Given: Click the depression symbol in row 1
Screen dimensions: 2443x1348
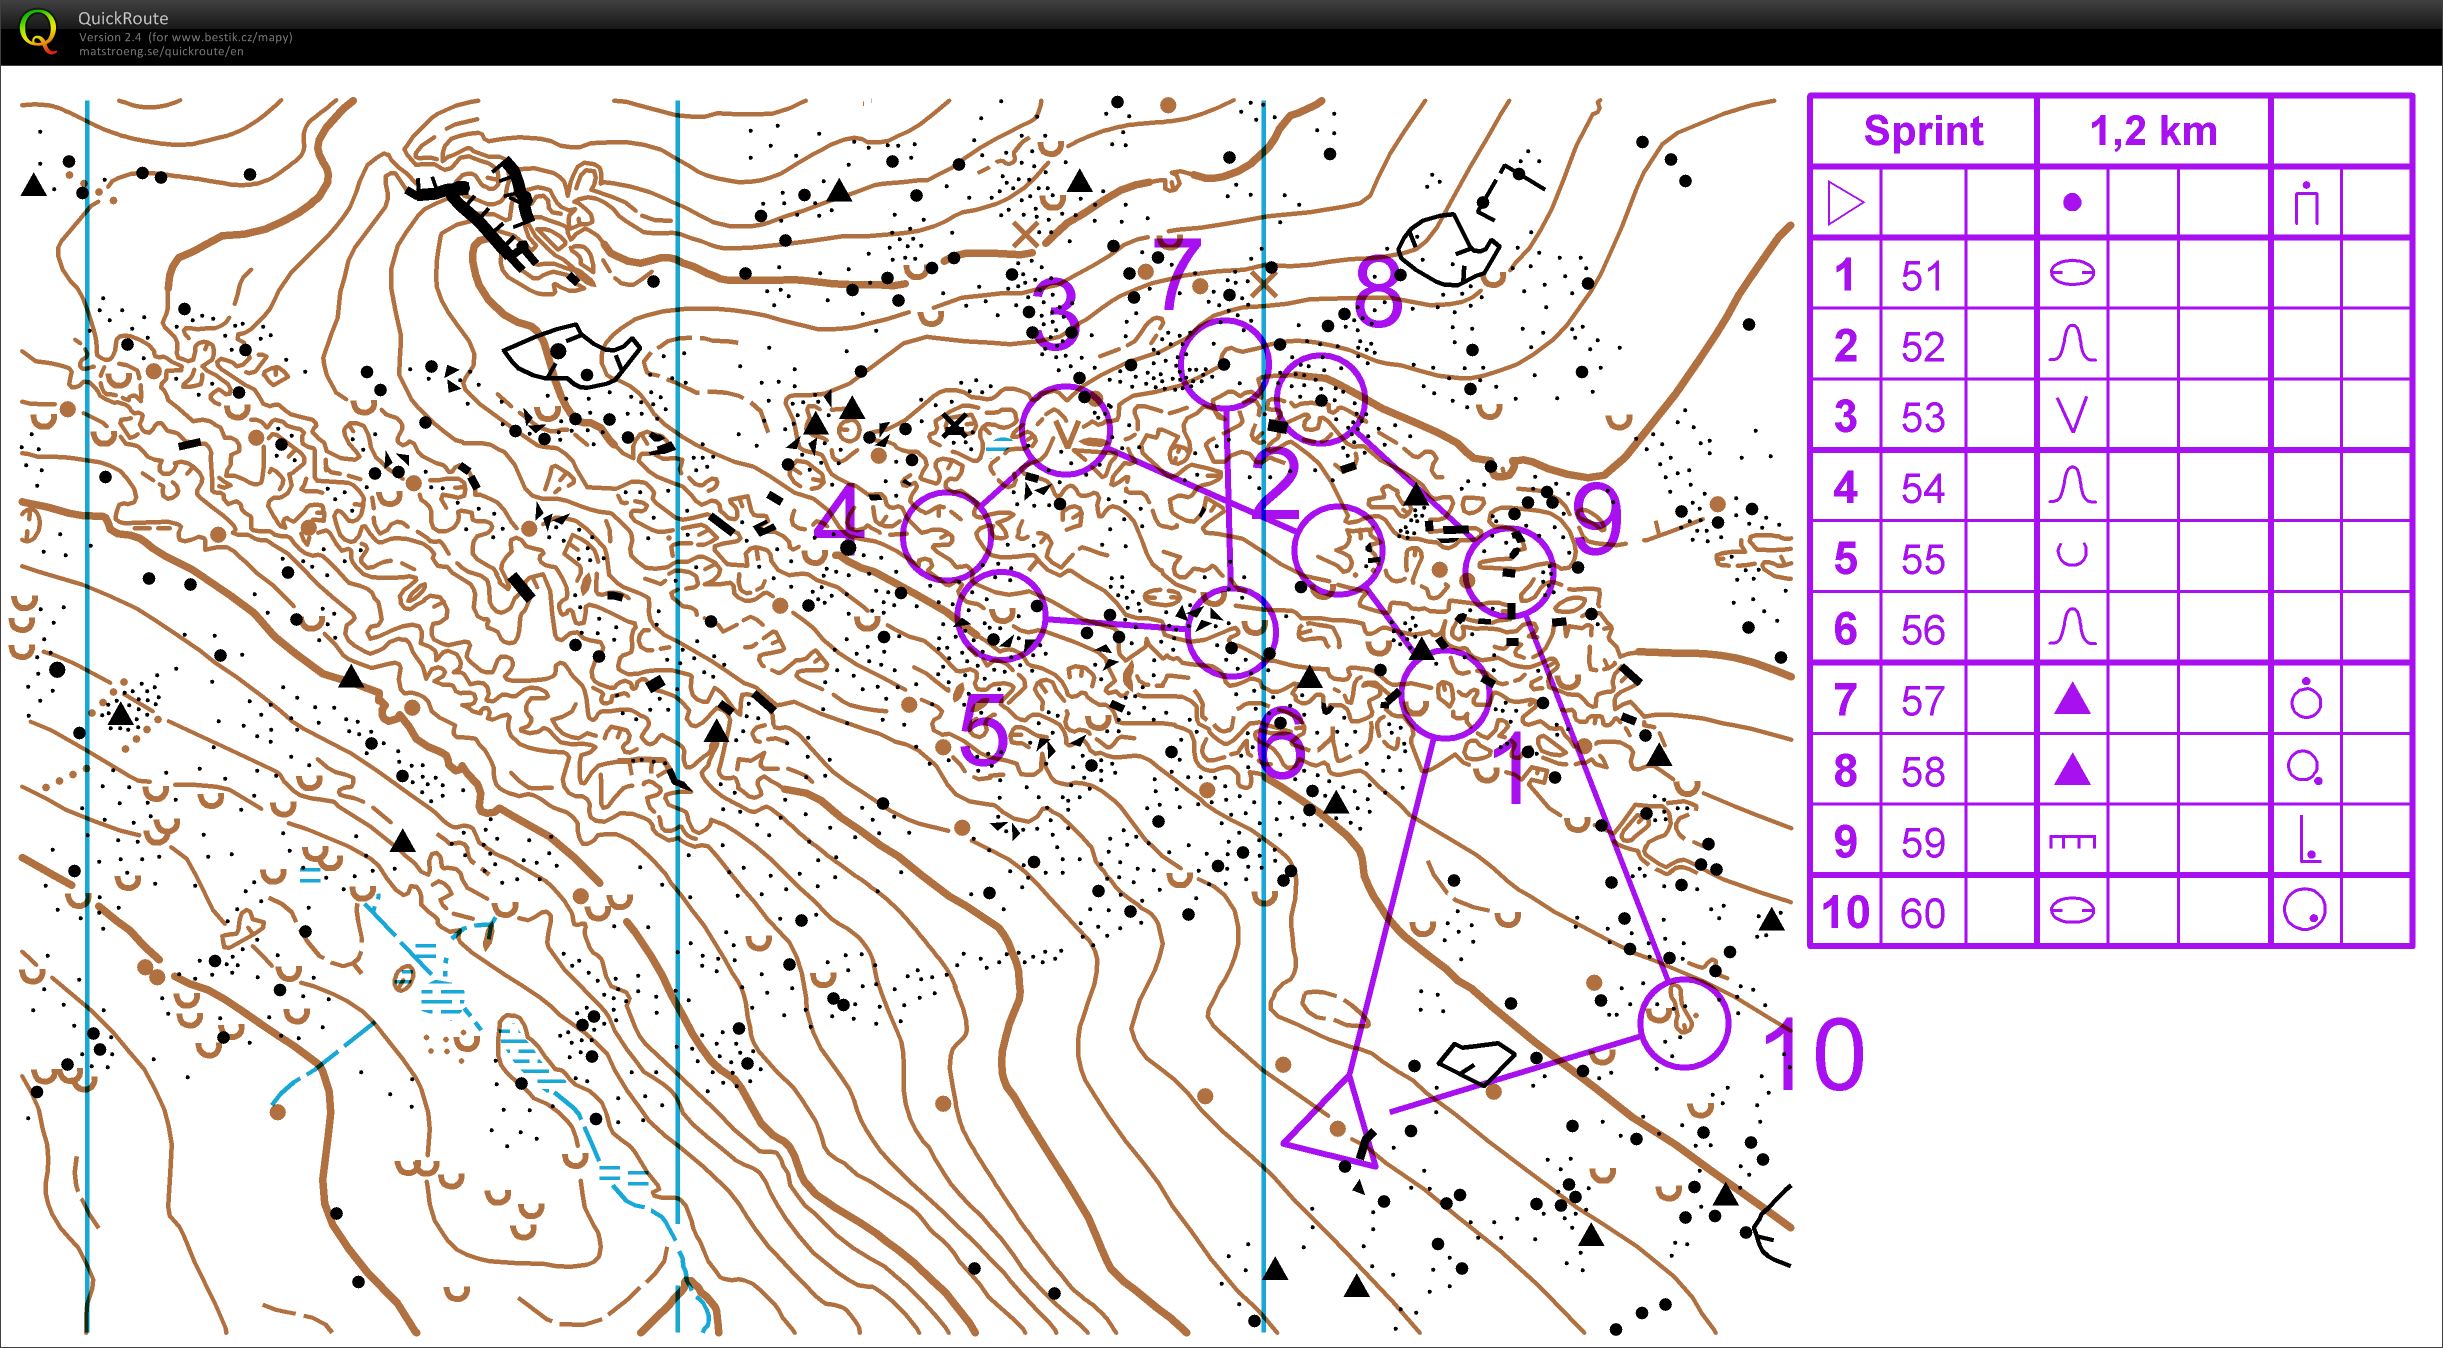Looking at the screenshot, I should (x=2071, y=273).
